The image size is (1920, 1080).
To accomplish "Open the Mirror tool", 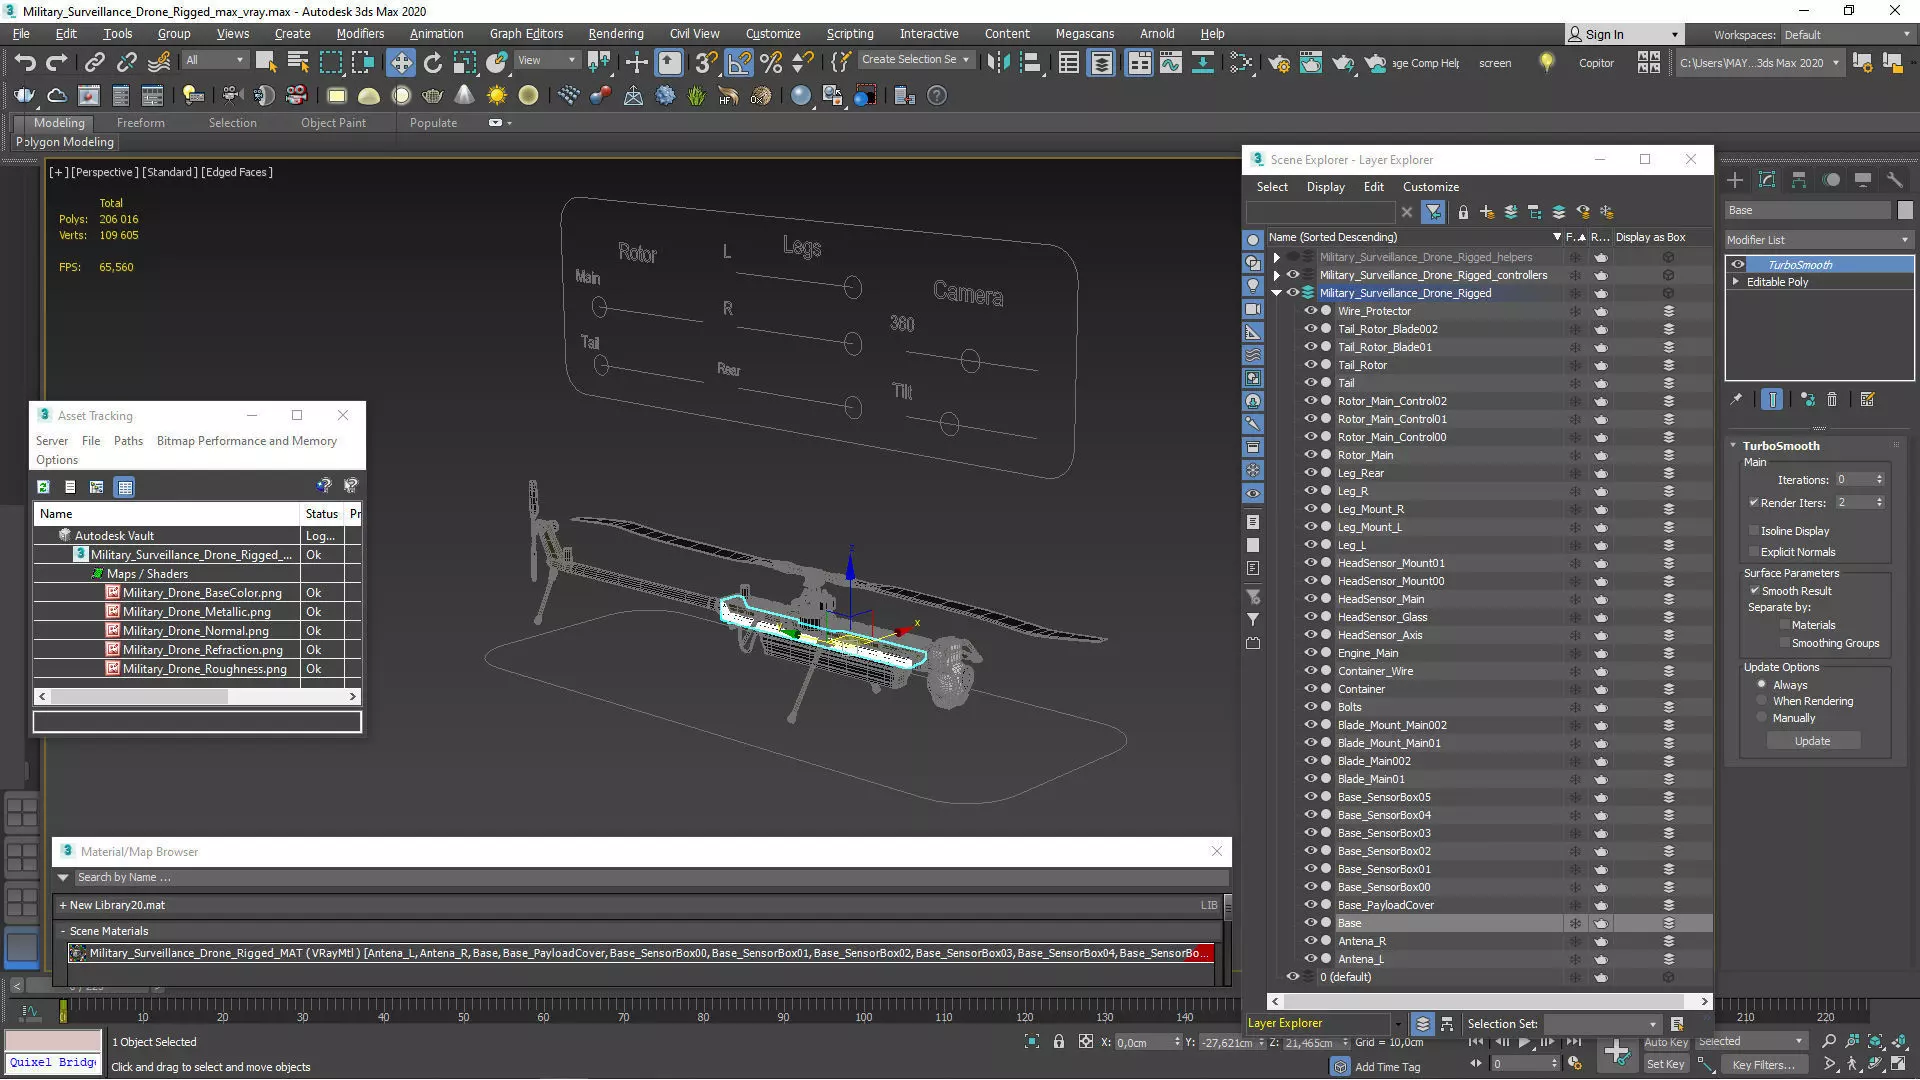I will click(997, 63).
